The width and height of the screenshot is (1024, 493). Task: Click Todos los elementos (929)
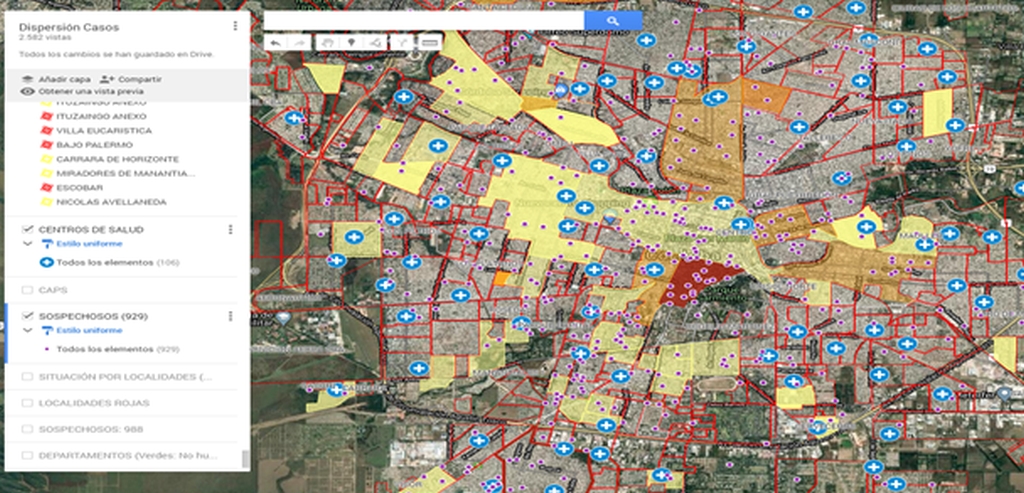click(x=118, y=349)
